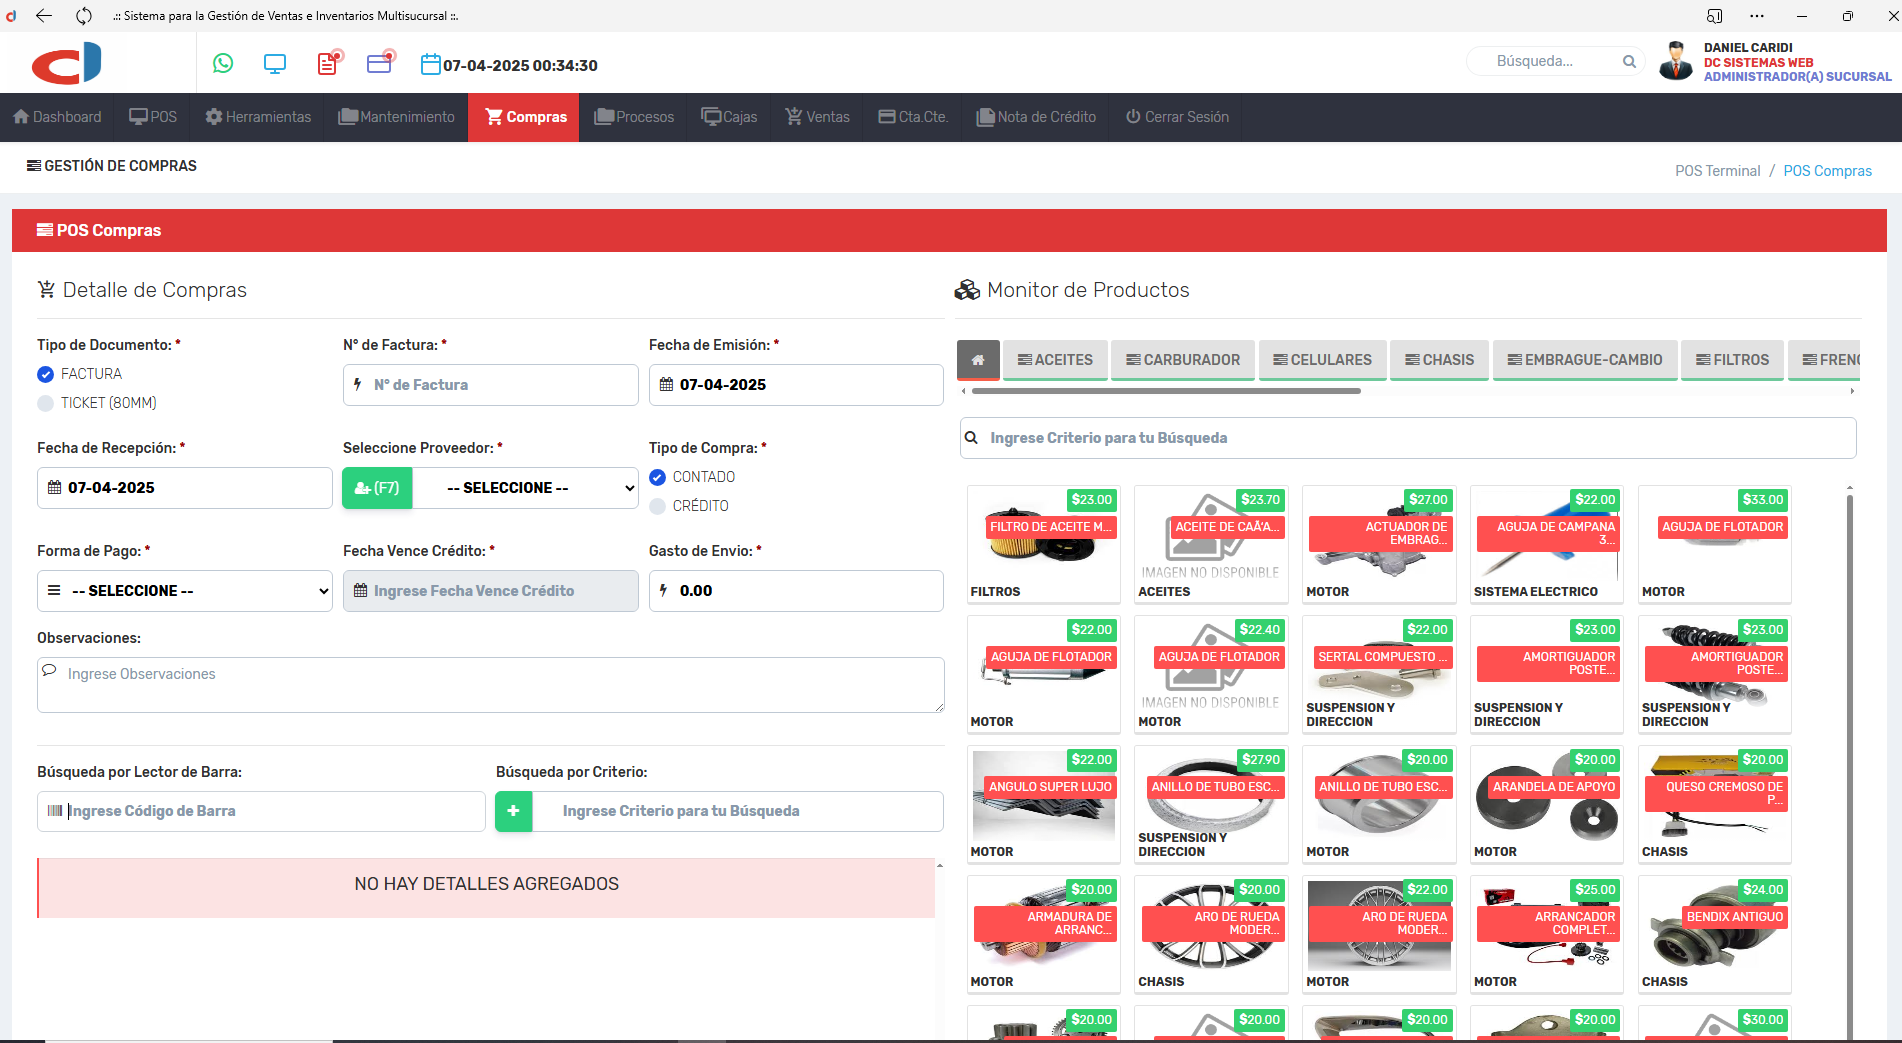The width and height of the screenshot is (1902, 1043).
Task: Open the Forma de Pago dropdown
Action: 185,591
